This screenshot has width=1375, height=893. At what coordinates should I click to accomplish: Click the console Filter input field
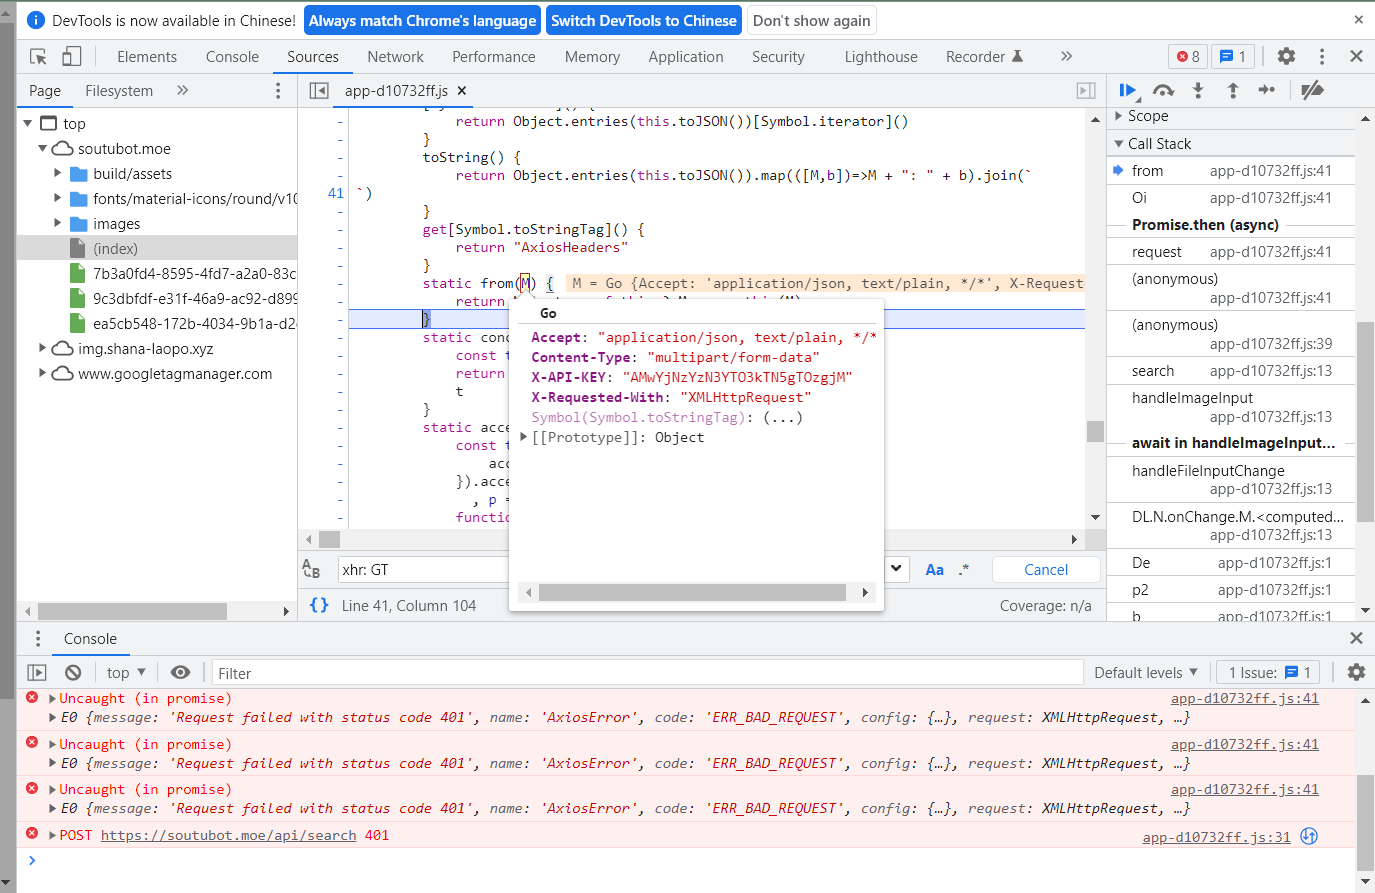647,673
